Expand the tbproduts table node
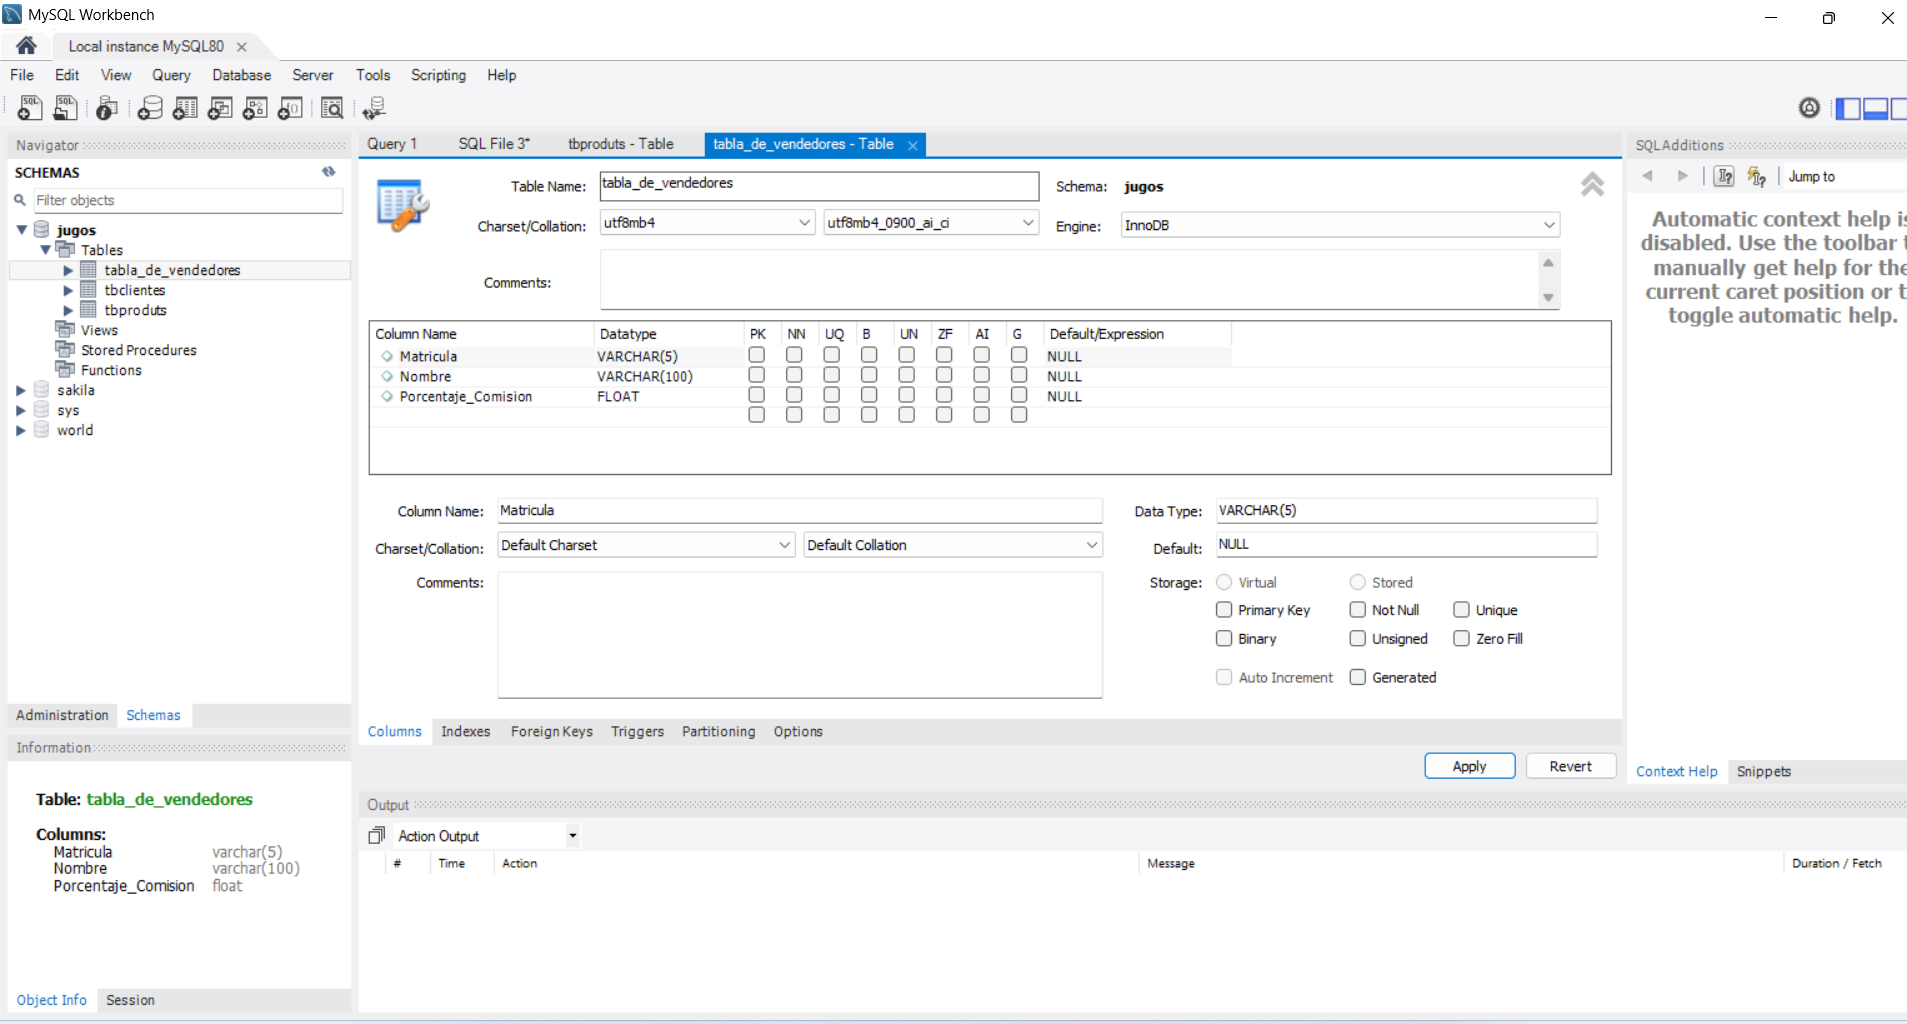This screenshot has width=1907, height=1024. point(68,310)
